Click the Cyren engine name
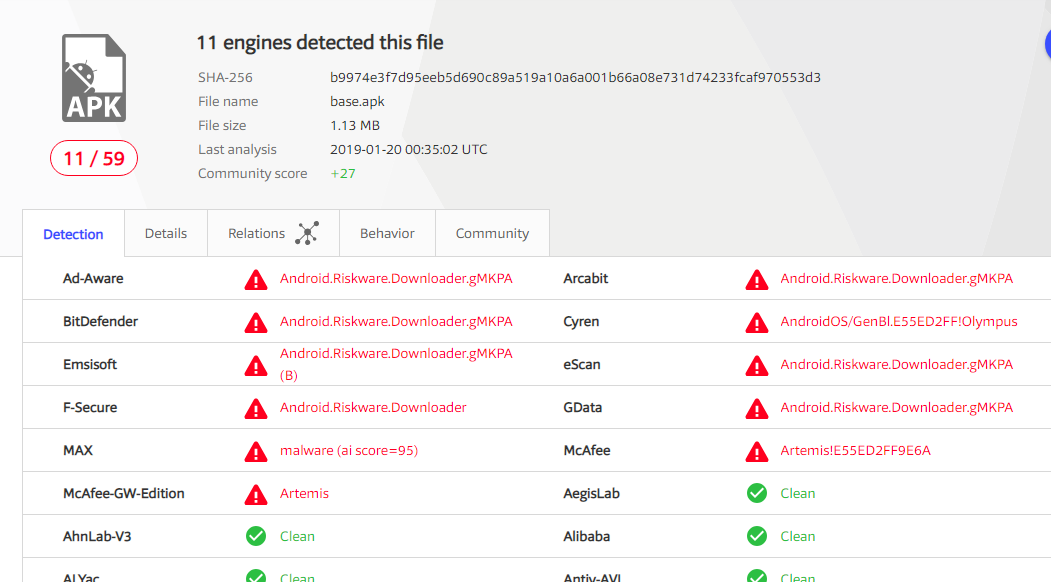Viewport: 1051px width, 582px height. click(x=581, y=321)
